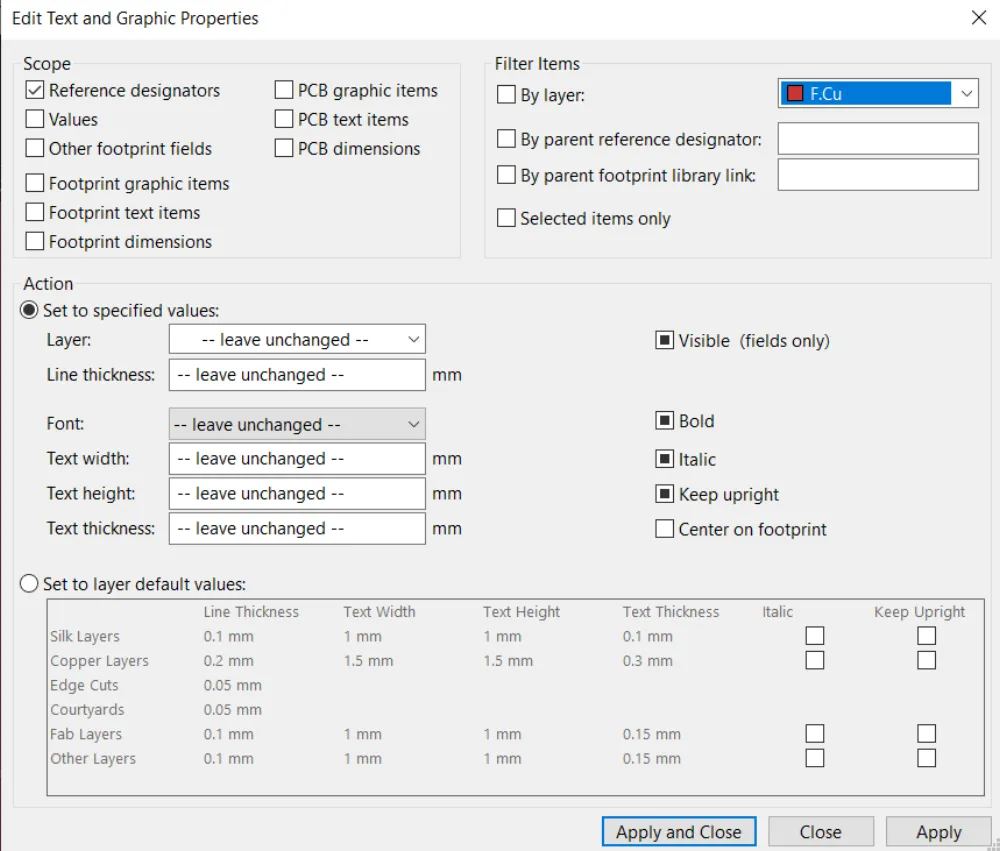Check Selected items only

(x=507, y=219)
